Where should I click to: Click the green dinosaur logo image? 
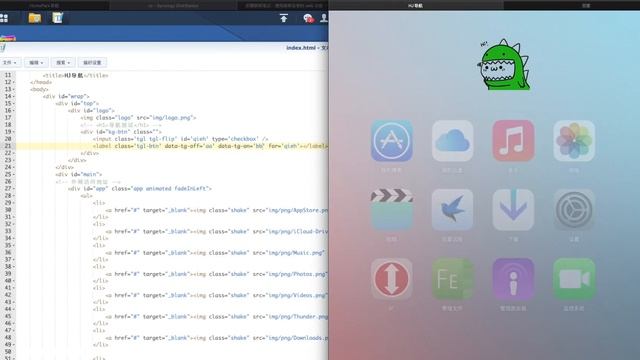coord(504,64)
